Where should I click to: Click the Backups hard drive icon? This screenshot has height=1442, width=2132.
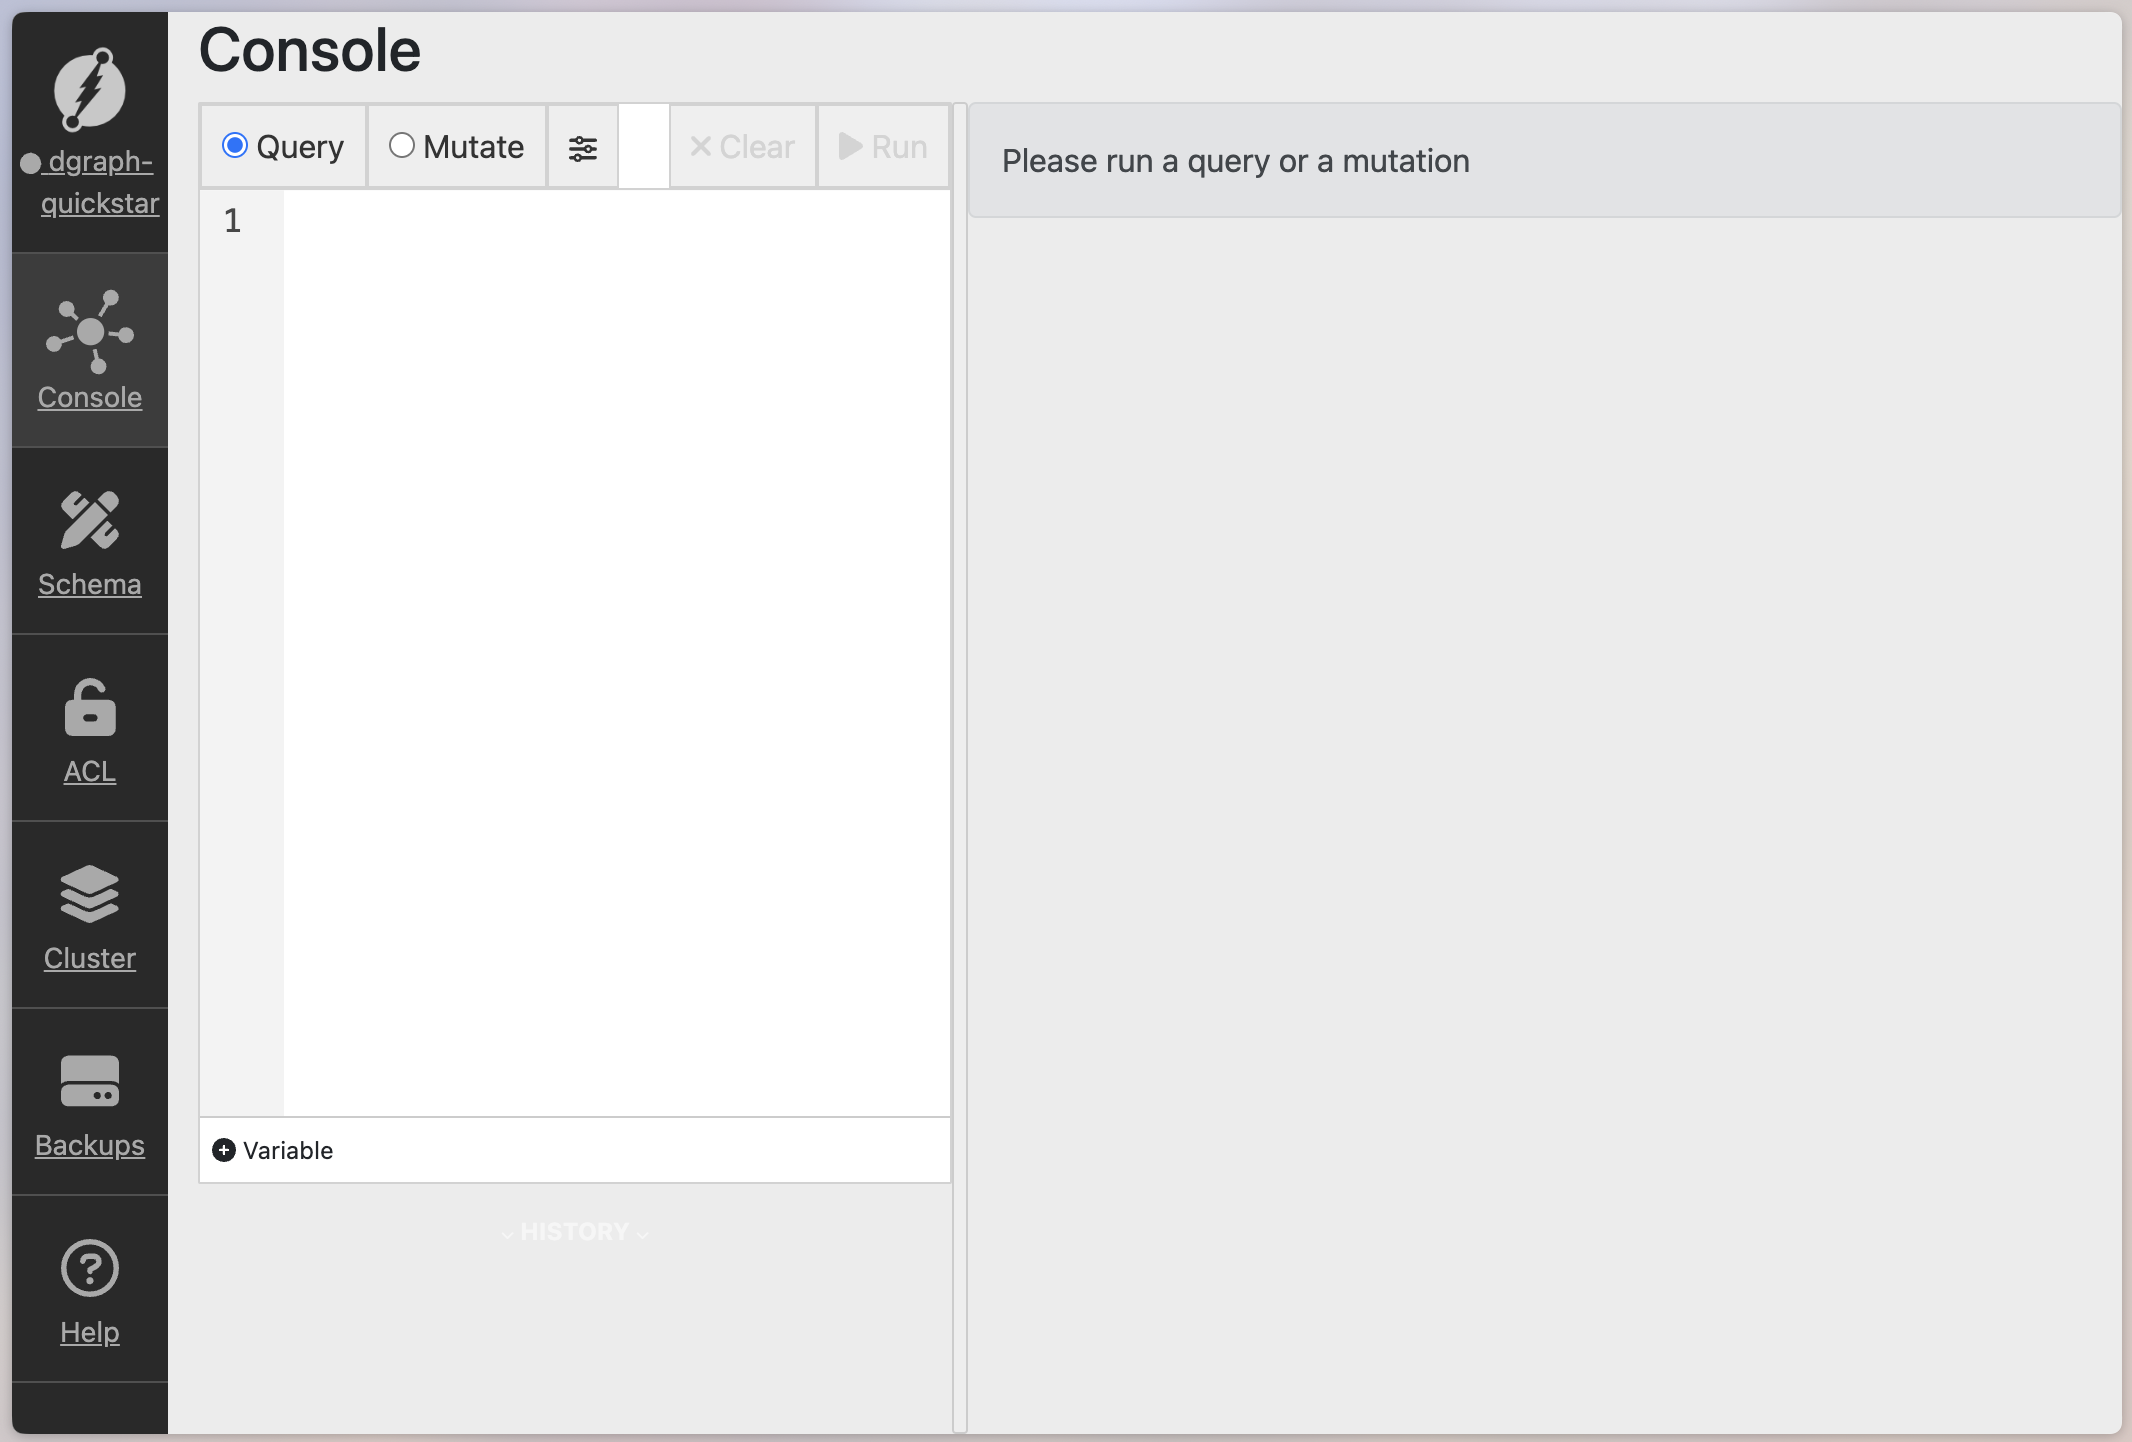pos(90,1081)
